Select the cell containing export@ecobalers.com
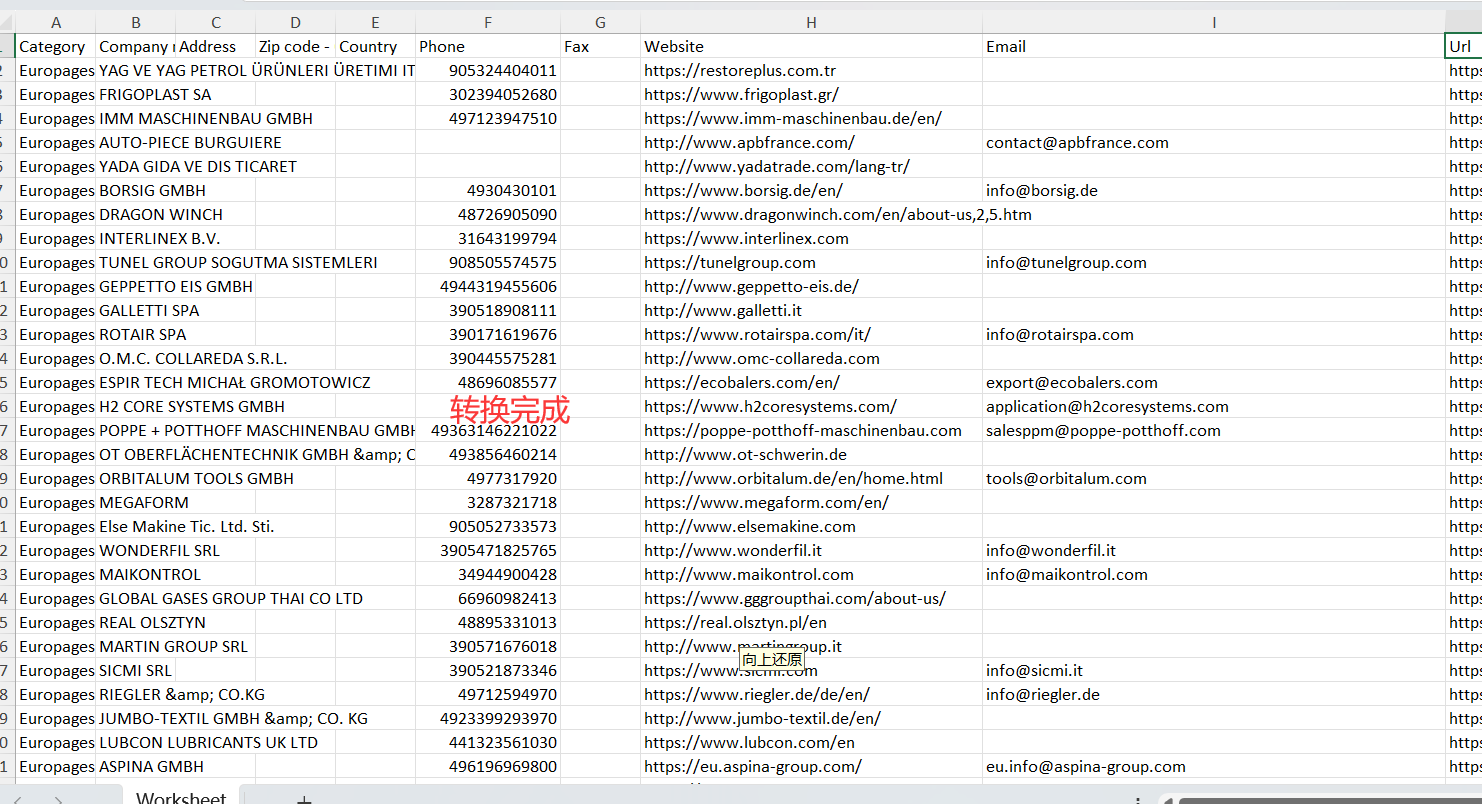Screen dimensions: 1482x804 pos(1071,382)
